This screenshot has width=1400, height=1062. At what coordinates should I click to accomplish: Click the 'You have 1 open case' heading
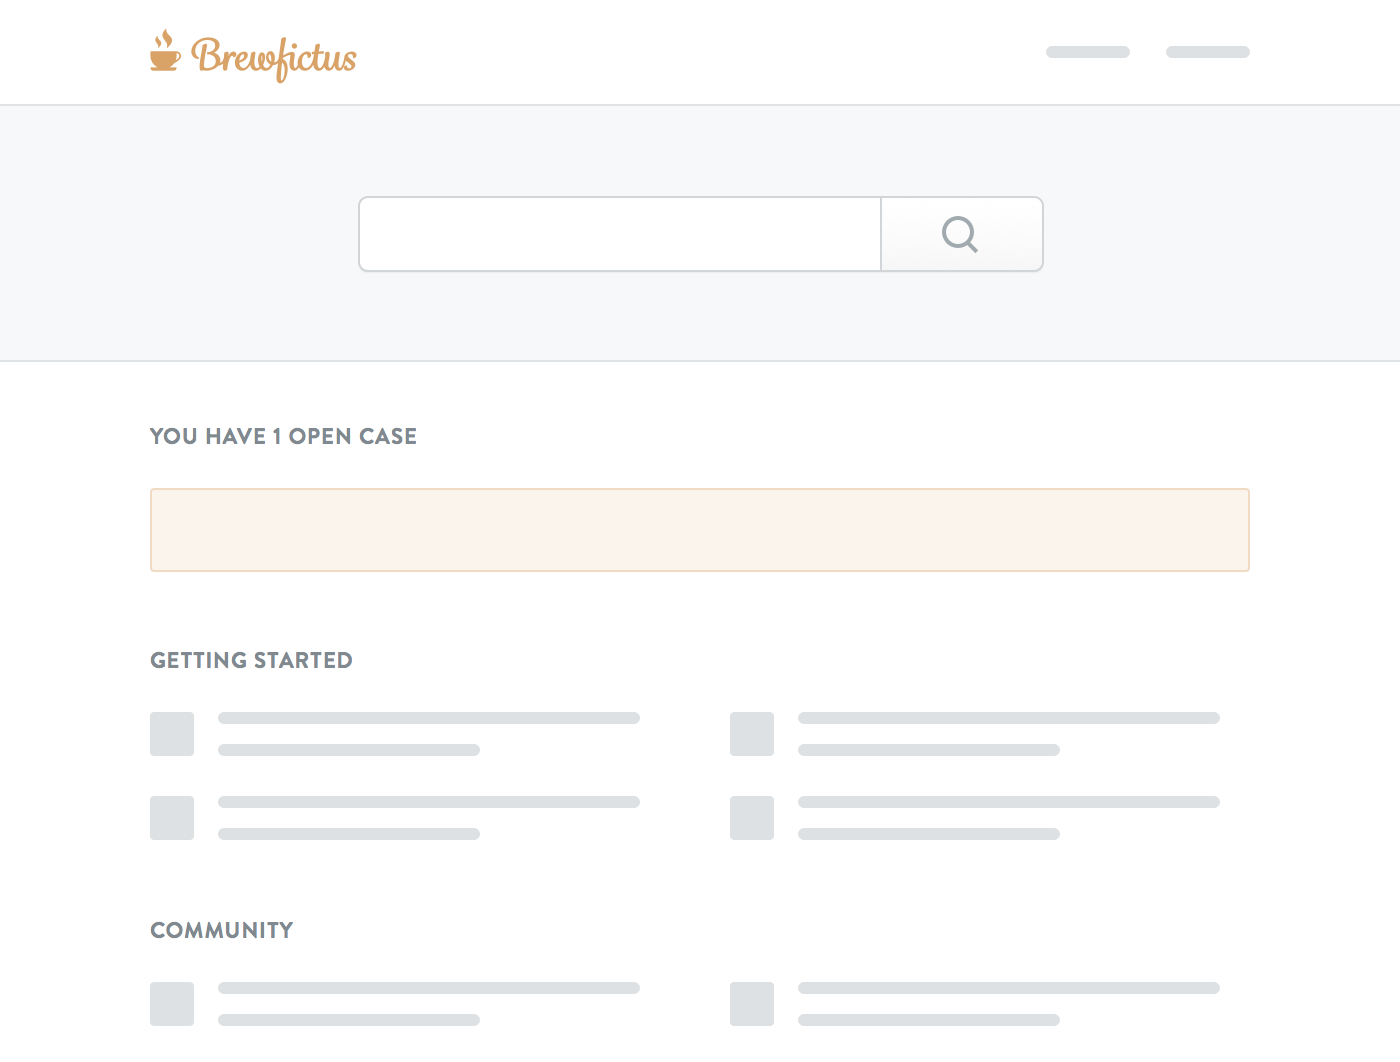pyautogui.click(x=283, y=436)
